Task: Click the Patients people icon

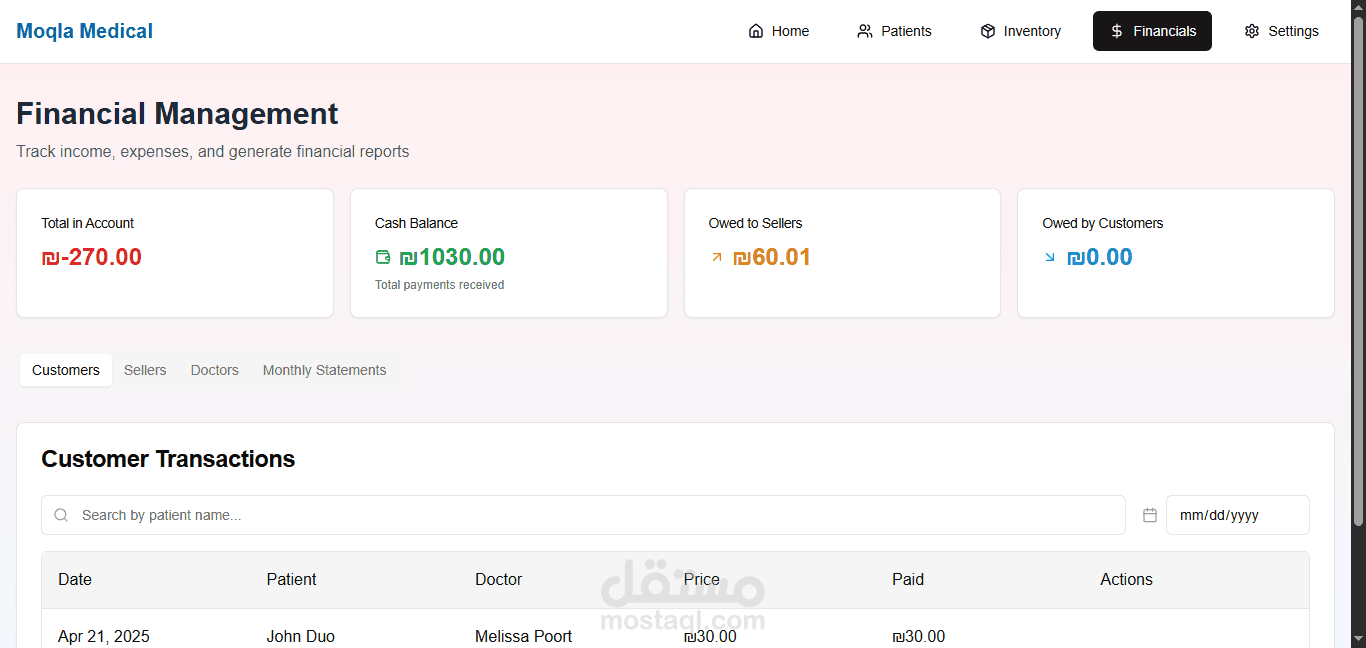Action: coord(865,31)
